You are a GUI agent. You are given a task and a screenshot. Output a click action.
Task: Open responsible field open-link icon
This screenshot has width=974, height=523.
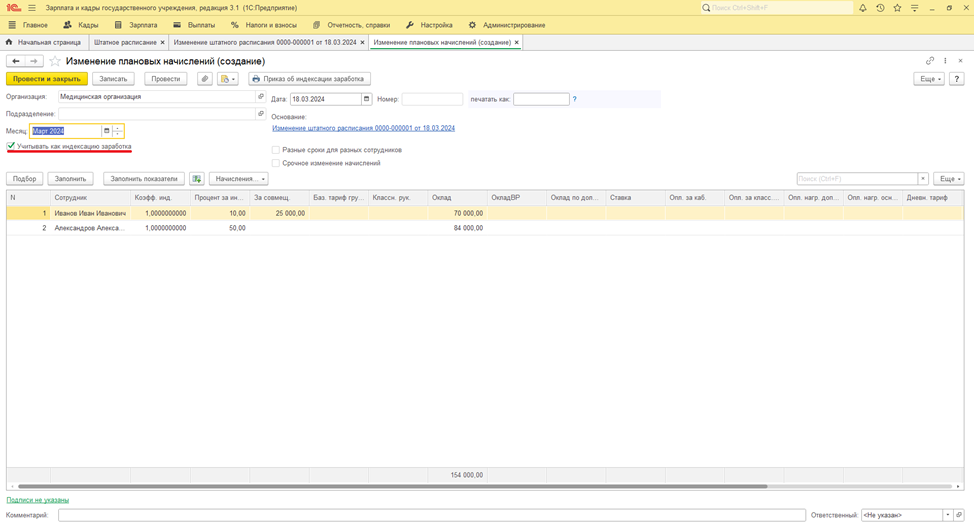click(959, 515)
